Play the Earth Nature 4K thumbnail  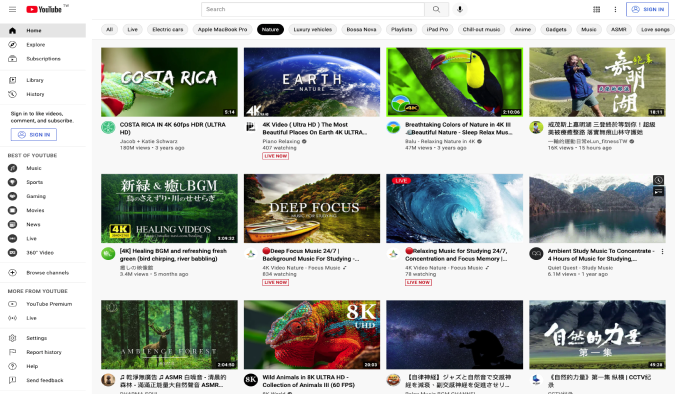click(312, 82)
